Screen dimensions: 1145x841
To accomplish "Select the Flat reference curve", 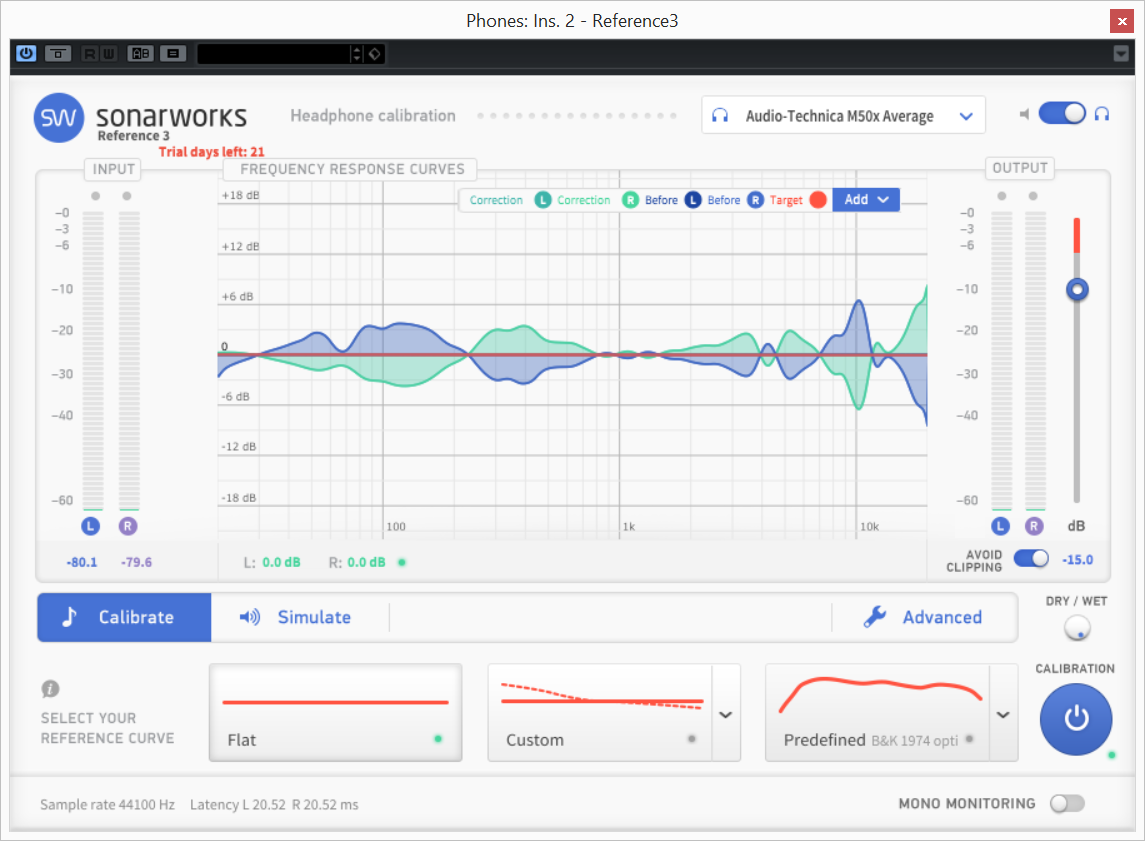I will point(335,713).
